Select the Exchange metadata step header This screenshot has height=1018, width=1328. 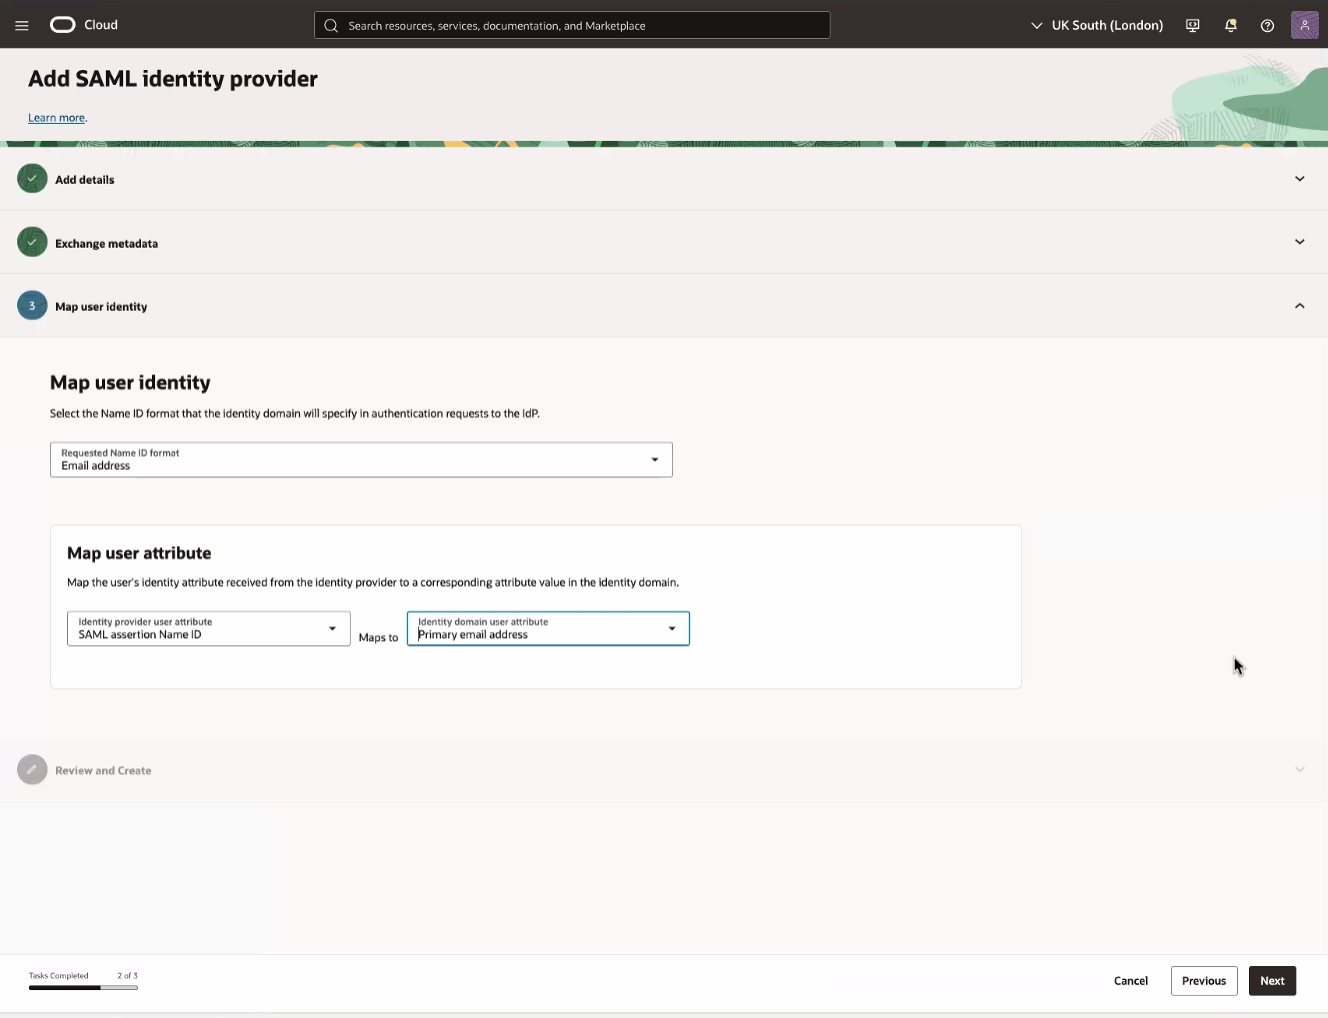[x=107, y=242]
